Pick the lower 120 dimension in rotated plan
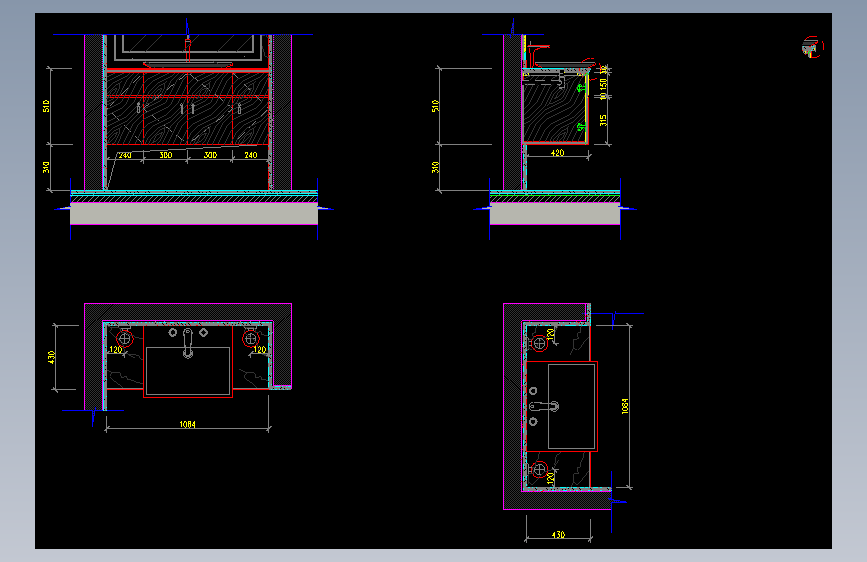 pyautogui.click(x=550, y=476)
